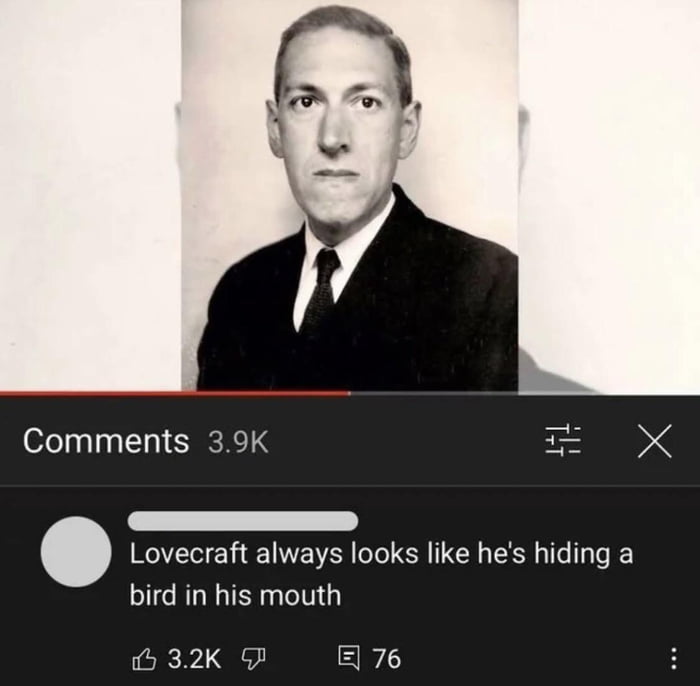Tap the blurred right margin of the video
The height and width of the screenshot is (686, 700).
click(609, 195)
